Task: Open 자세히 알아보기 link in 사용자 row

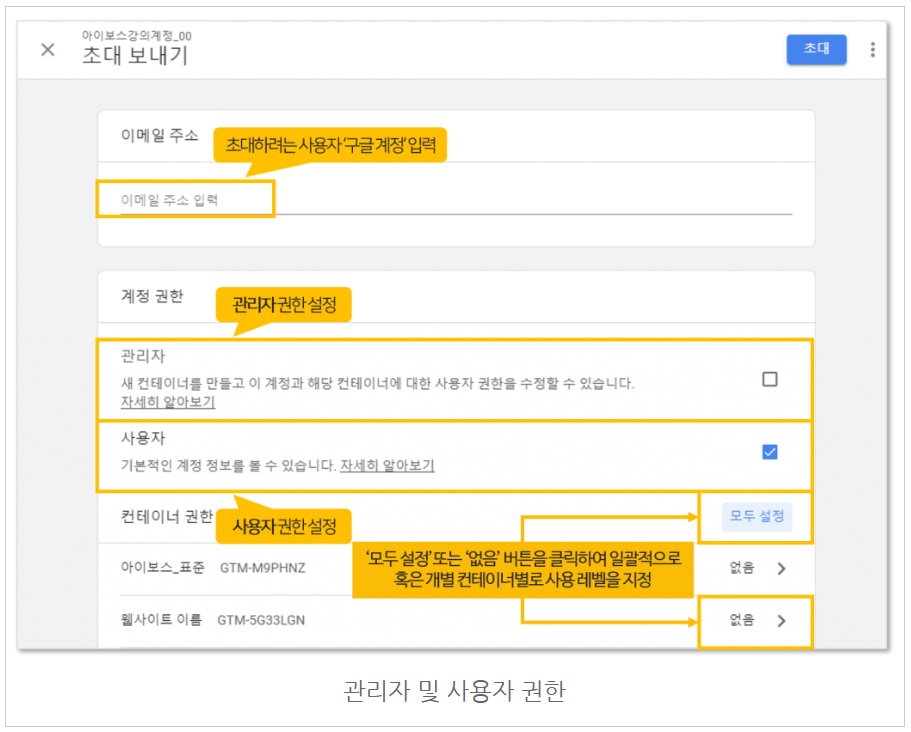Action: [x=388, y=466]
